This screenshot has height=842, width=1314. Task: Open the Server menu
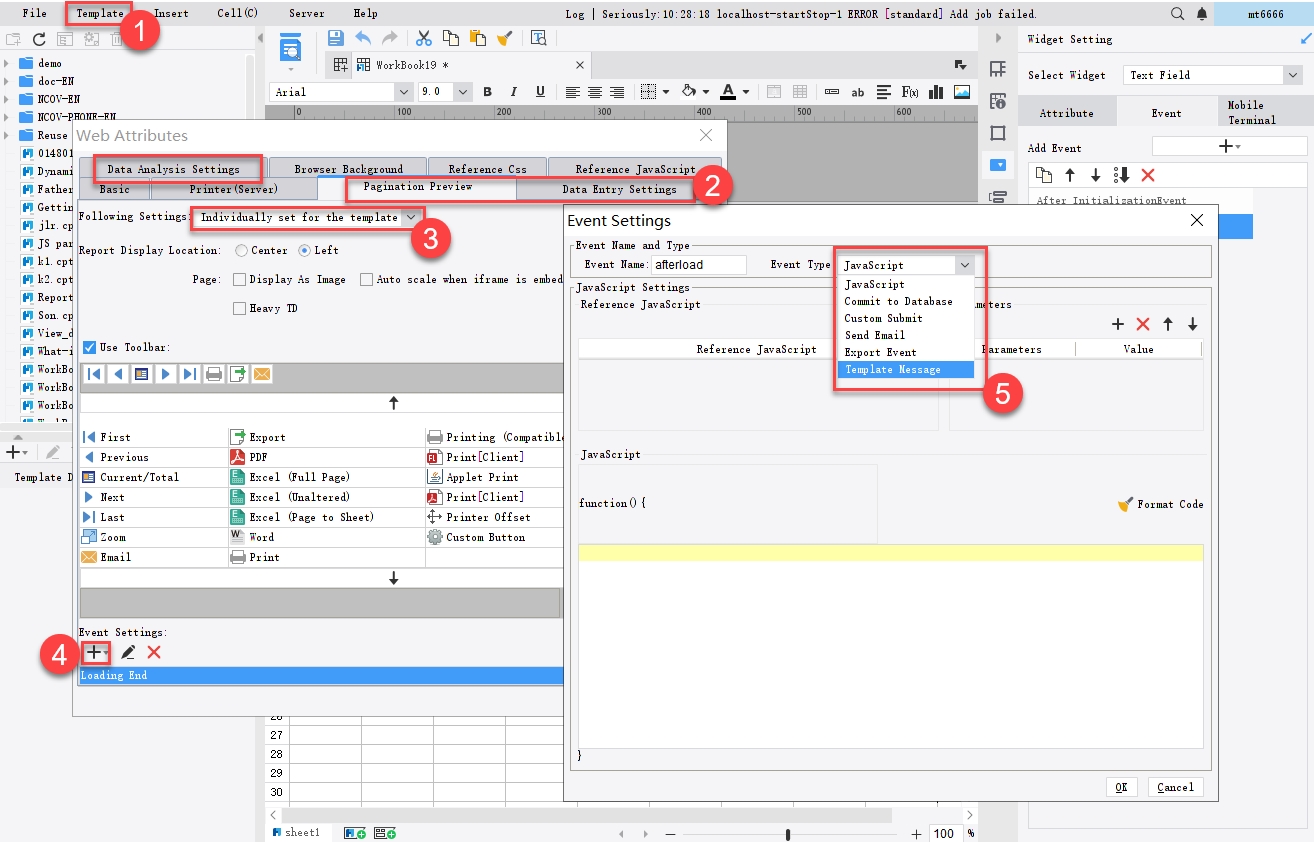[306, 13]
